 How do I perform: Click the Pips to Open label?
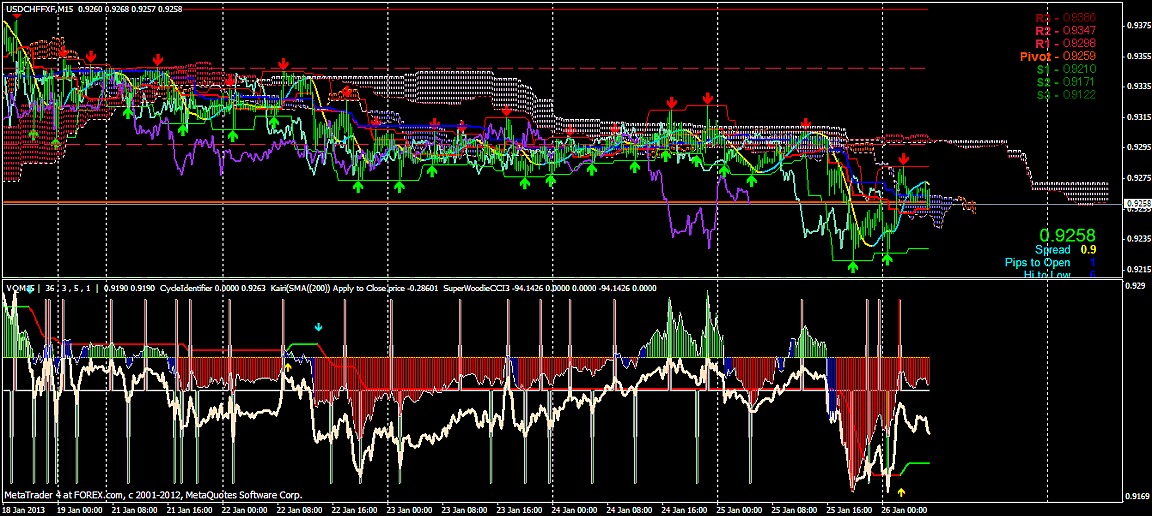(1037, 263)
